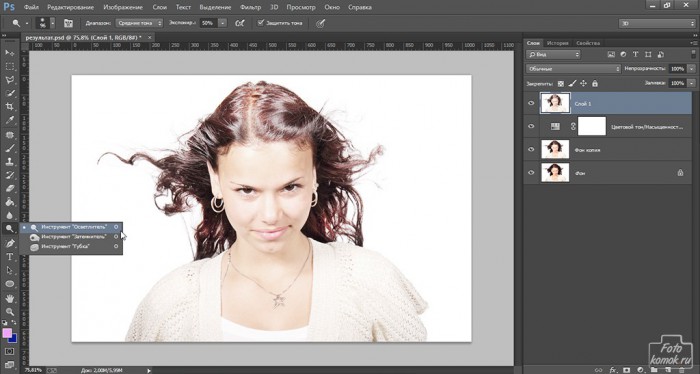The width and height of the screenshot is (700, 374).
Task: Select the History Brush tool
Action: tap(9, 175)
